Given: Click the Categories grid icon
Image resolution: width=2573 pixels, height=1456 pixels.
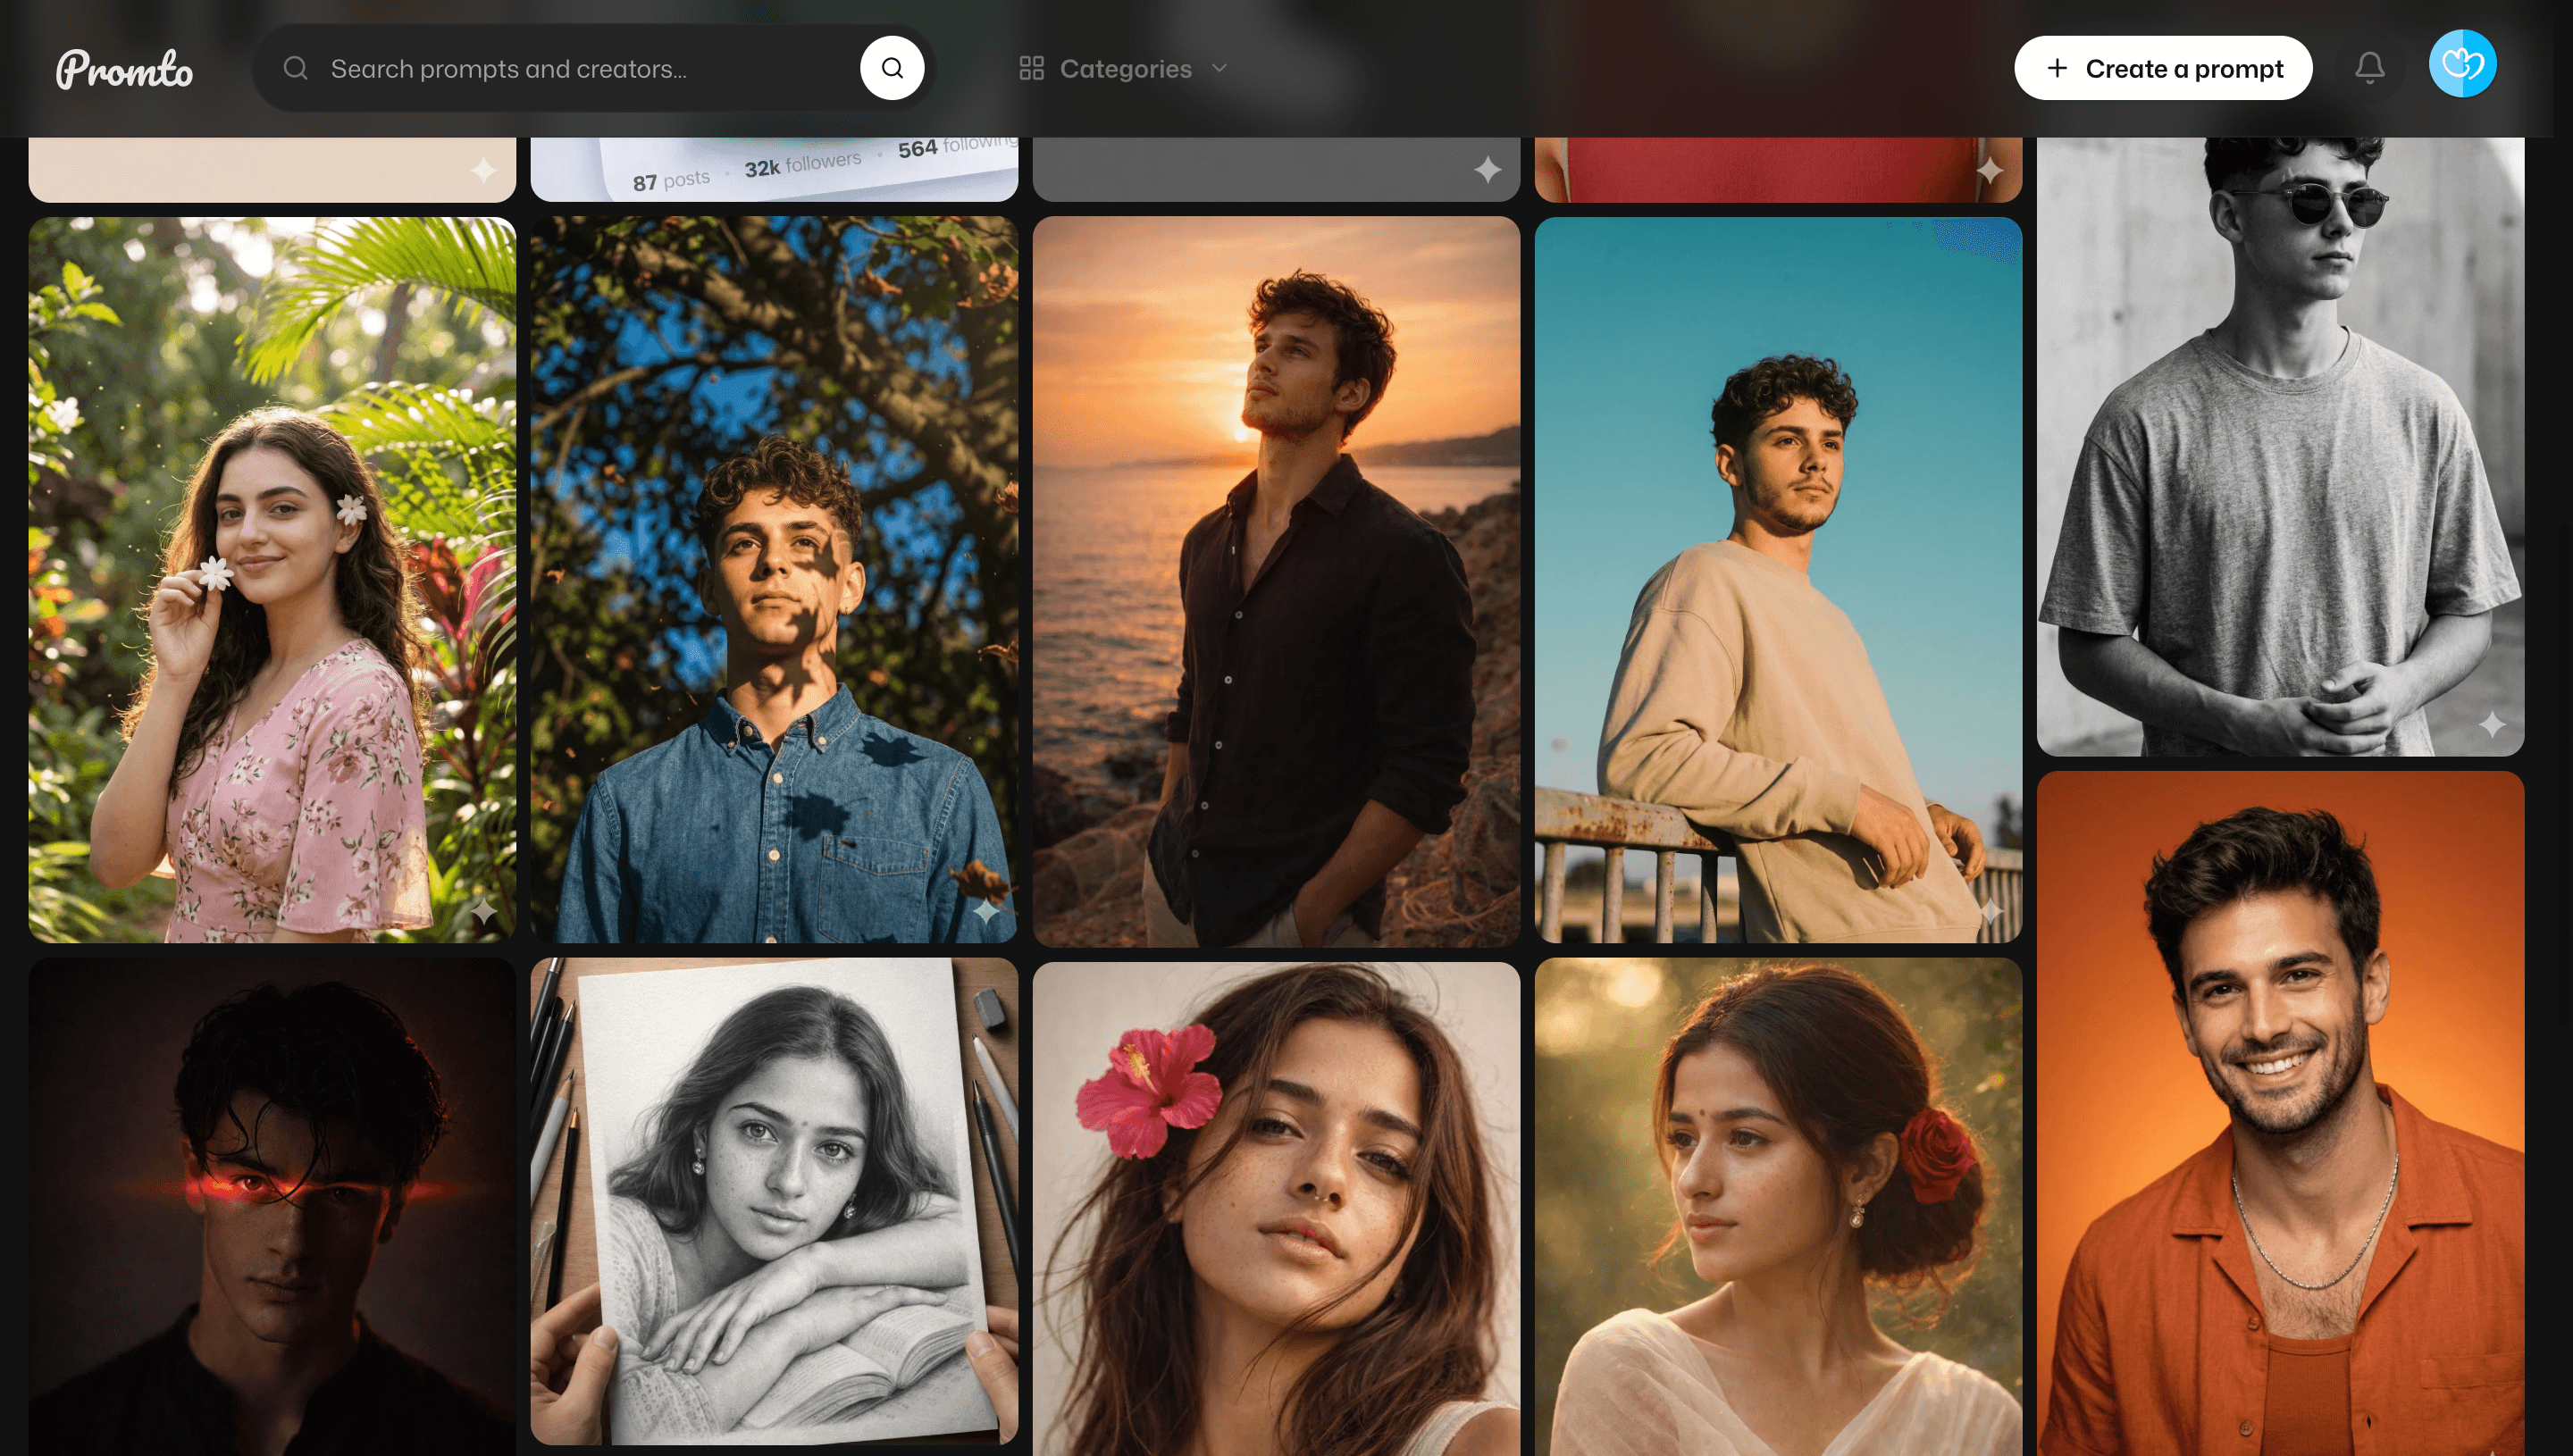Looking at the screenshot, I should [1032, 67].
